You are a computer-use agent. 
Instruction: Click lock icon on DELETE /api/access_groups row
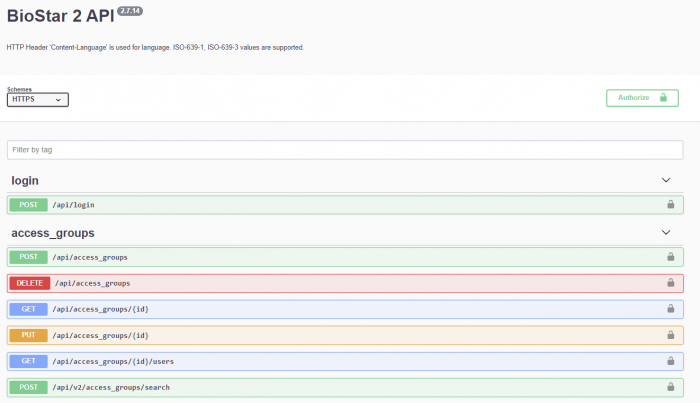tap(671, 283)
